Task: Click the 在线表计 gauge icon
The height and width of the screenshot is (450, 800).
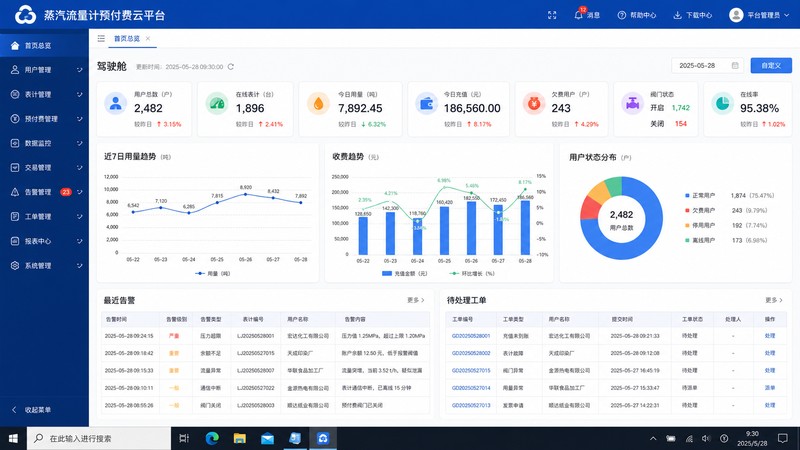Action: coord(217,104)
